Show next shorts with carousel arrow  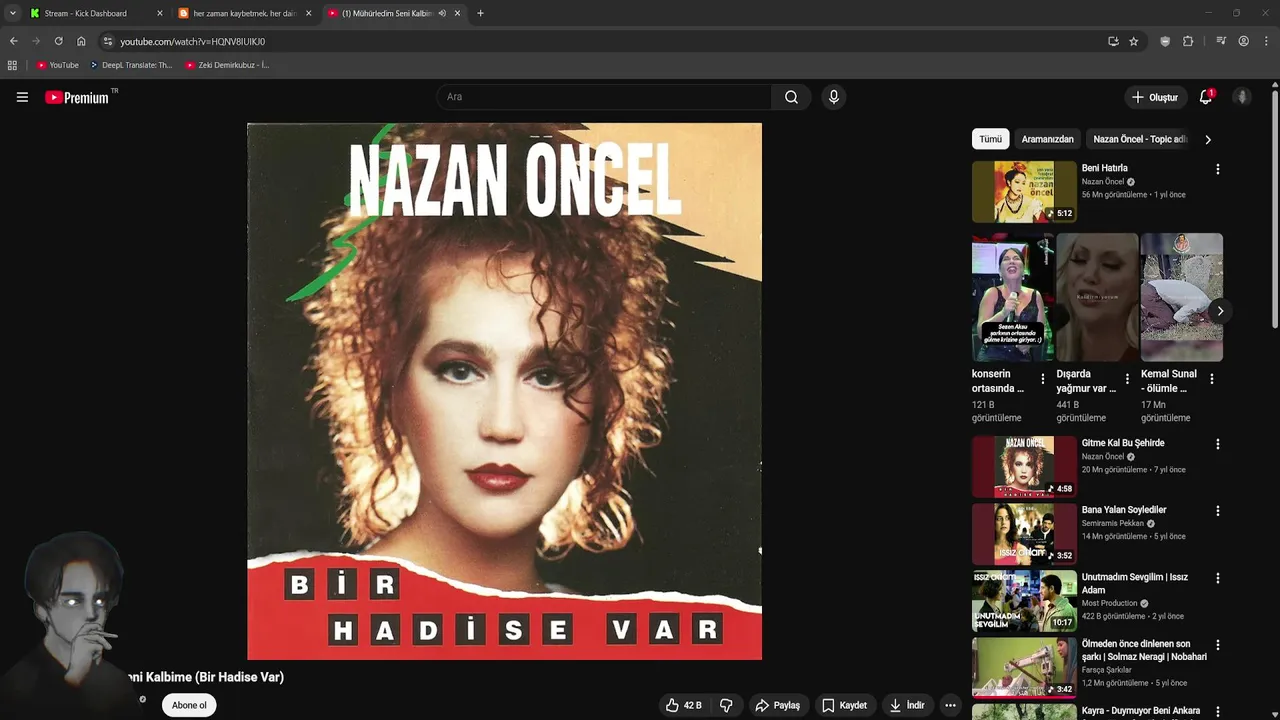tap(1219, 311)
